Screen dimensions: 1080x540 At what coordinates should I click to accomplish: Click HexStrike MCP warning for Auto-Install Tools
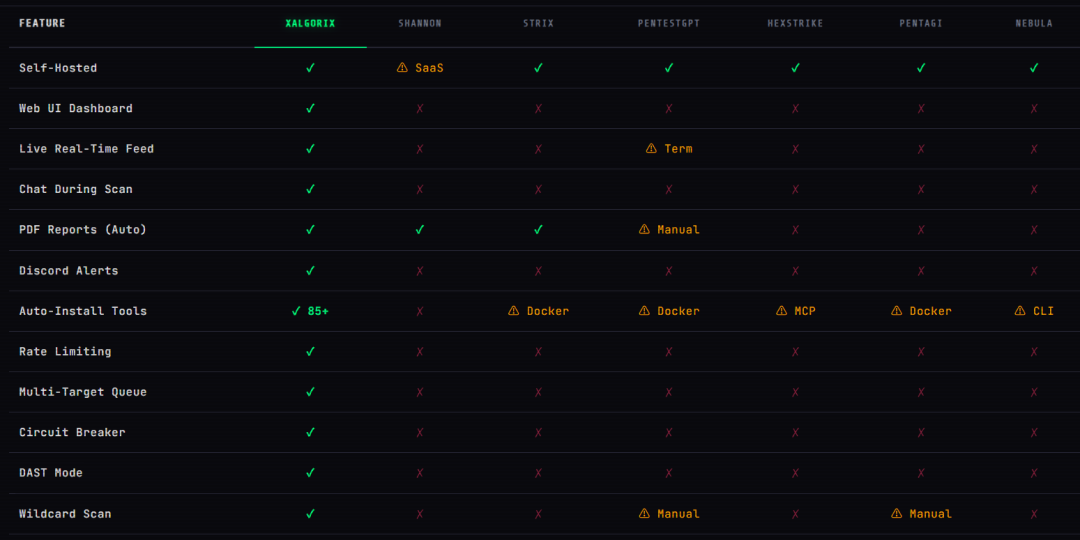[x=795, y=311]
